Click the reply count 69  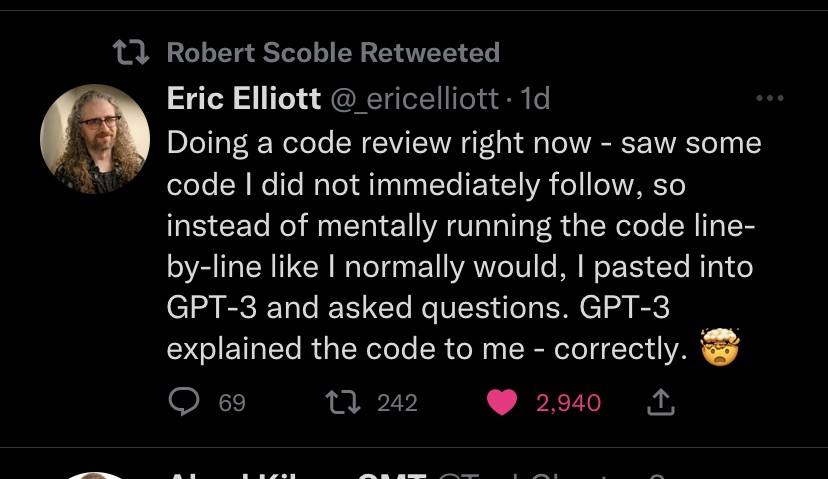[x=232, y=403]
